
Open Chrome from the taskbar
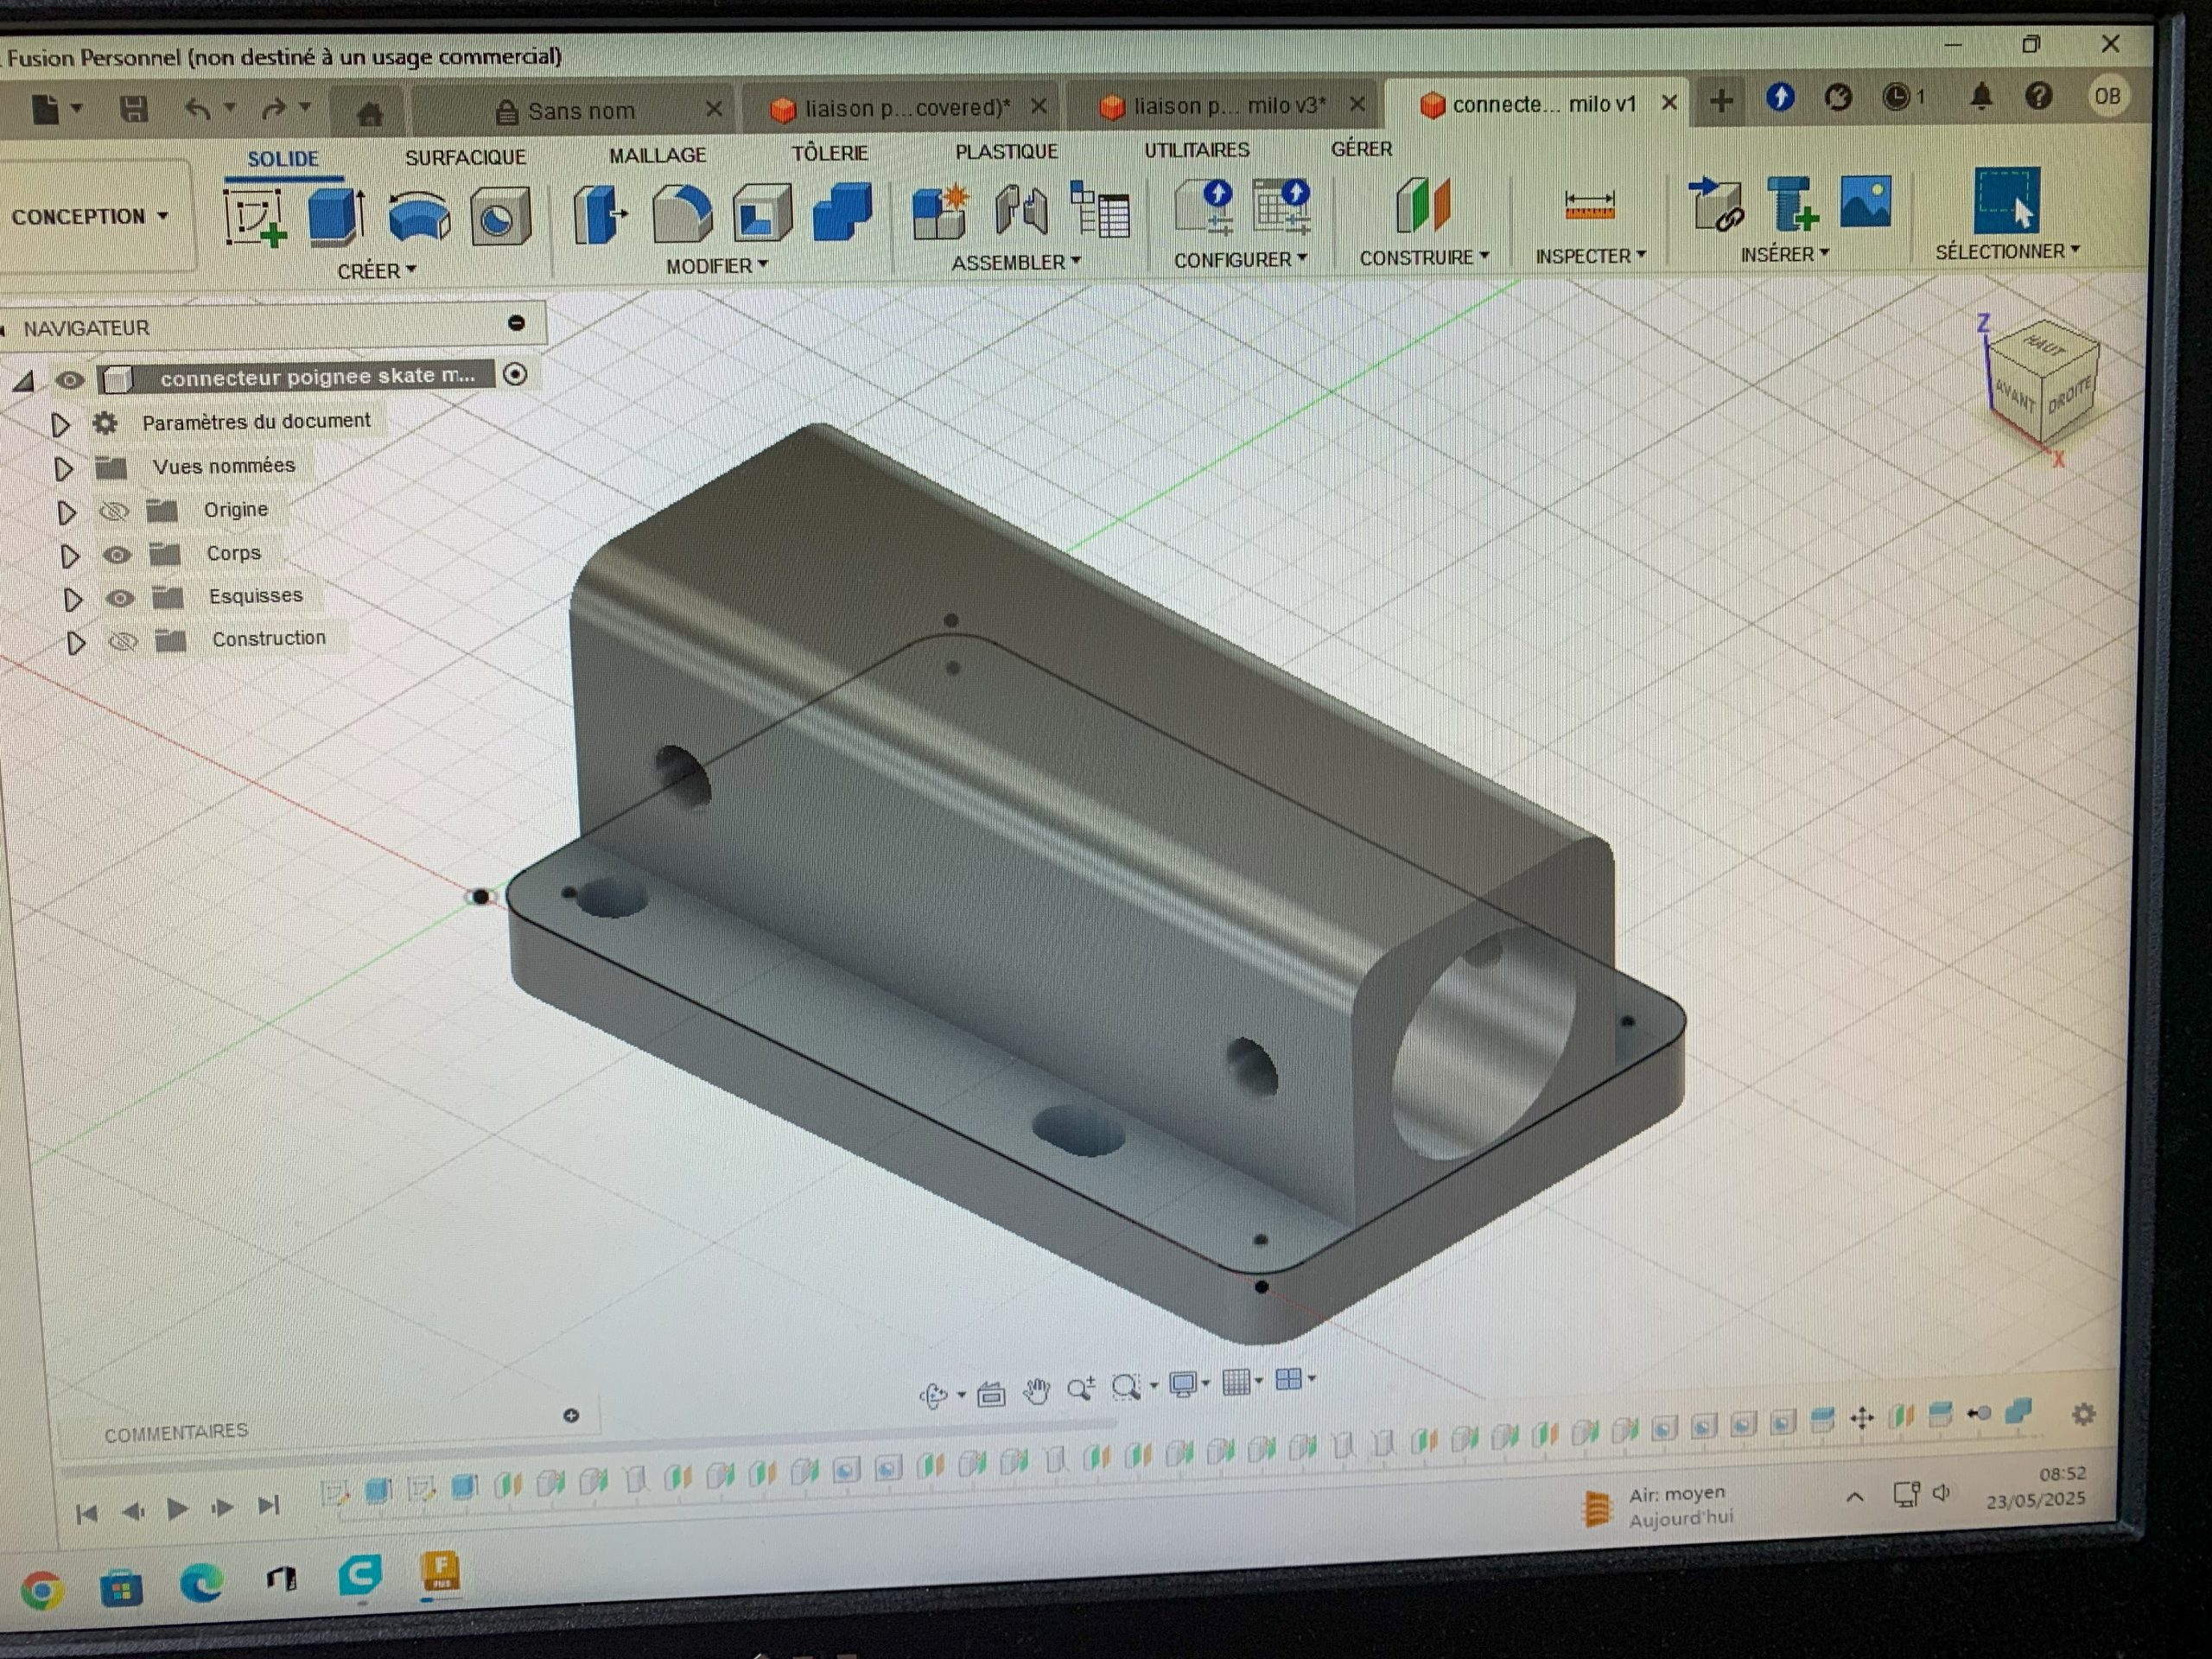pyautogui.click(x=42, y=1590)
